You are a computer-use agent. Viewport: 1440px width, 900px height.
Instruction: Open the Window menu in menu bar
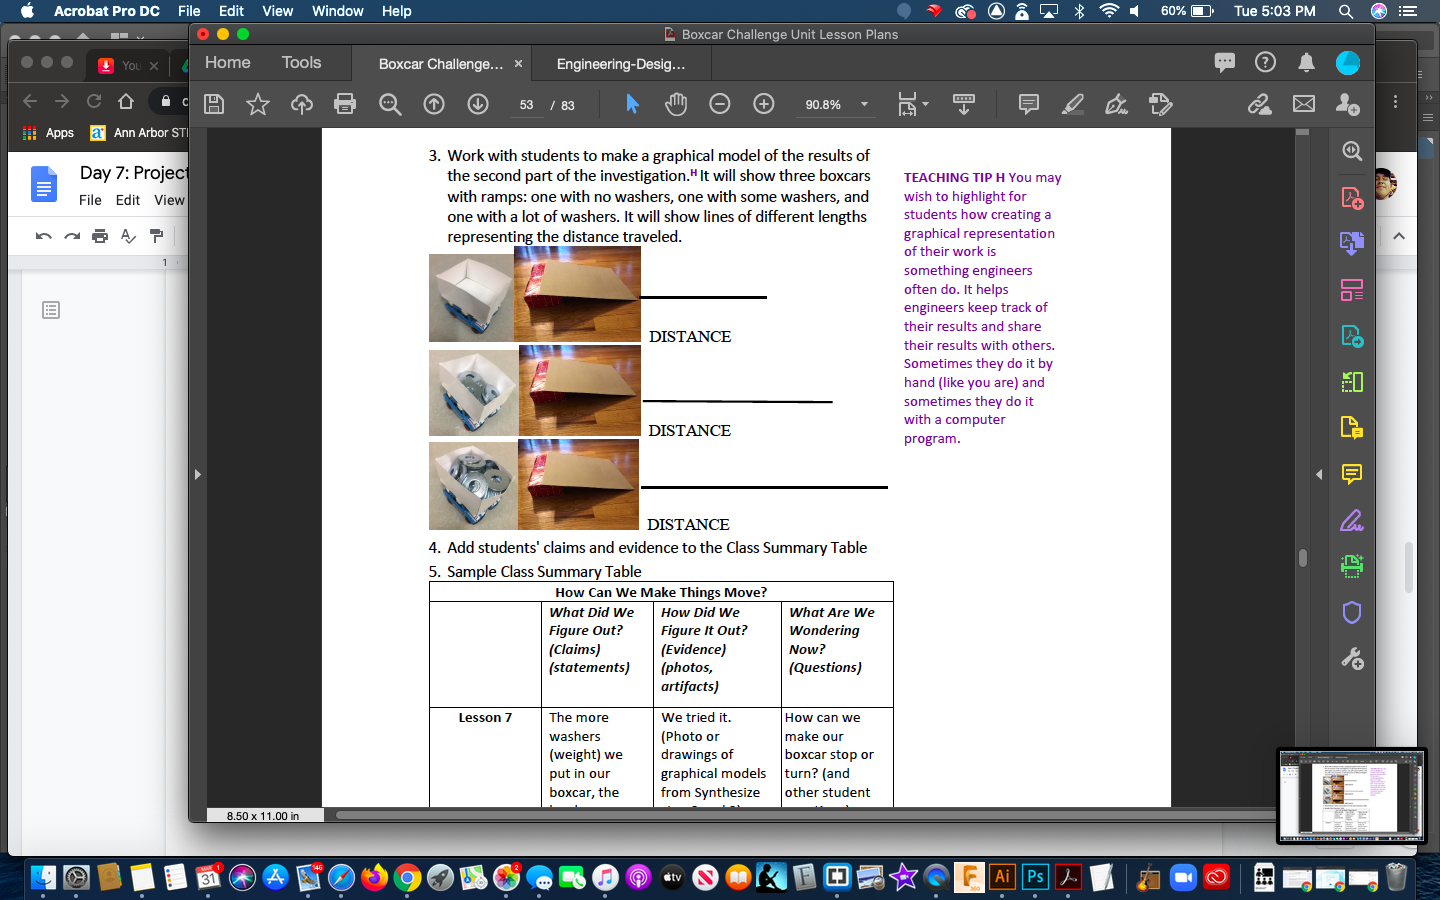(337, 11)
